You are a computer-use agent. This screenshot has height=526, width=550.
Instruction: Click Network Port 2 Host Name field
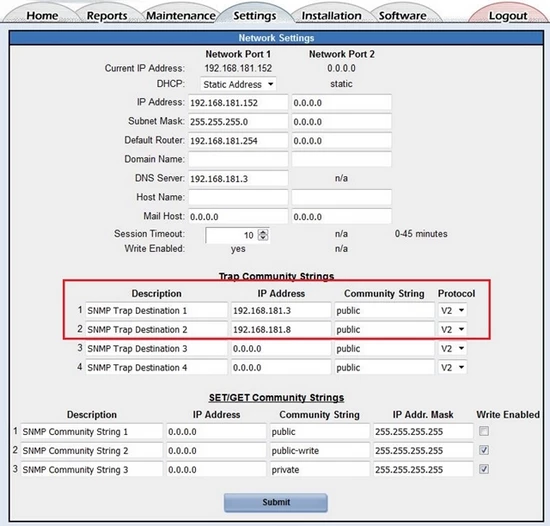coord(342,197)
